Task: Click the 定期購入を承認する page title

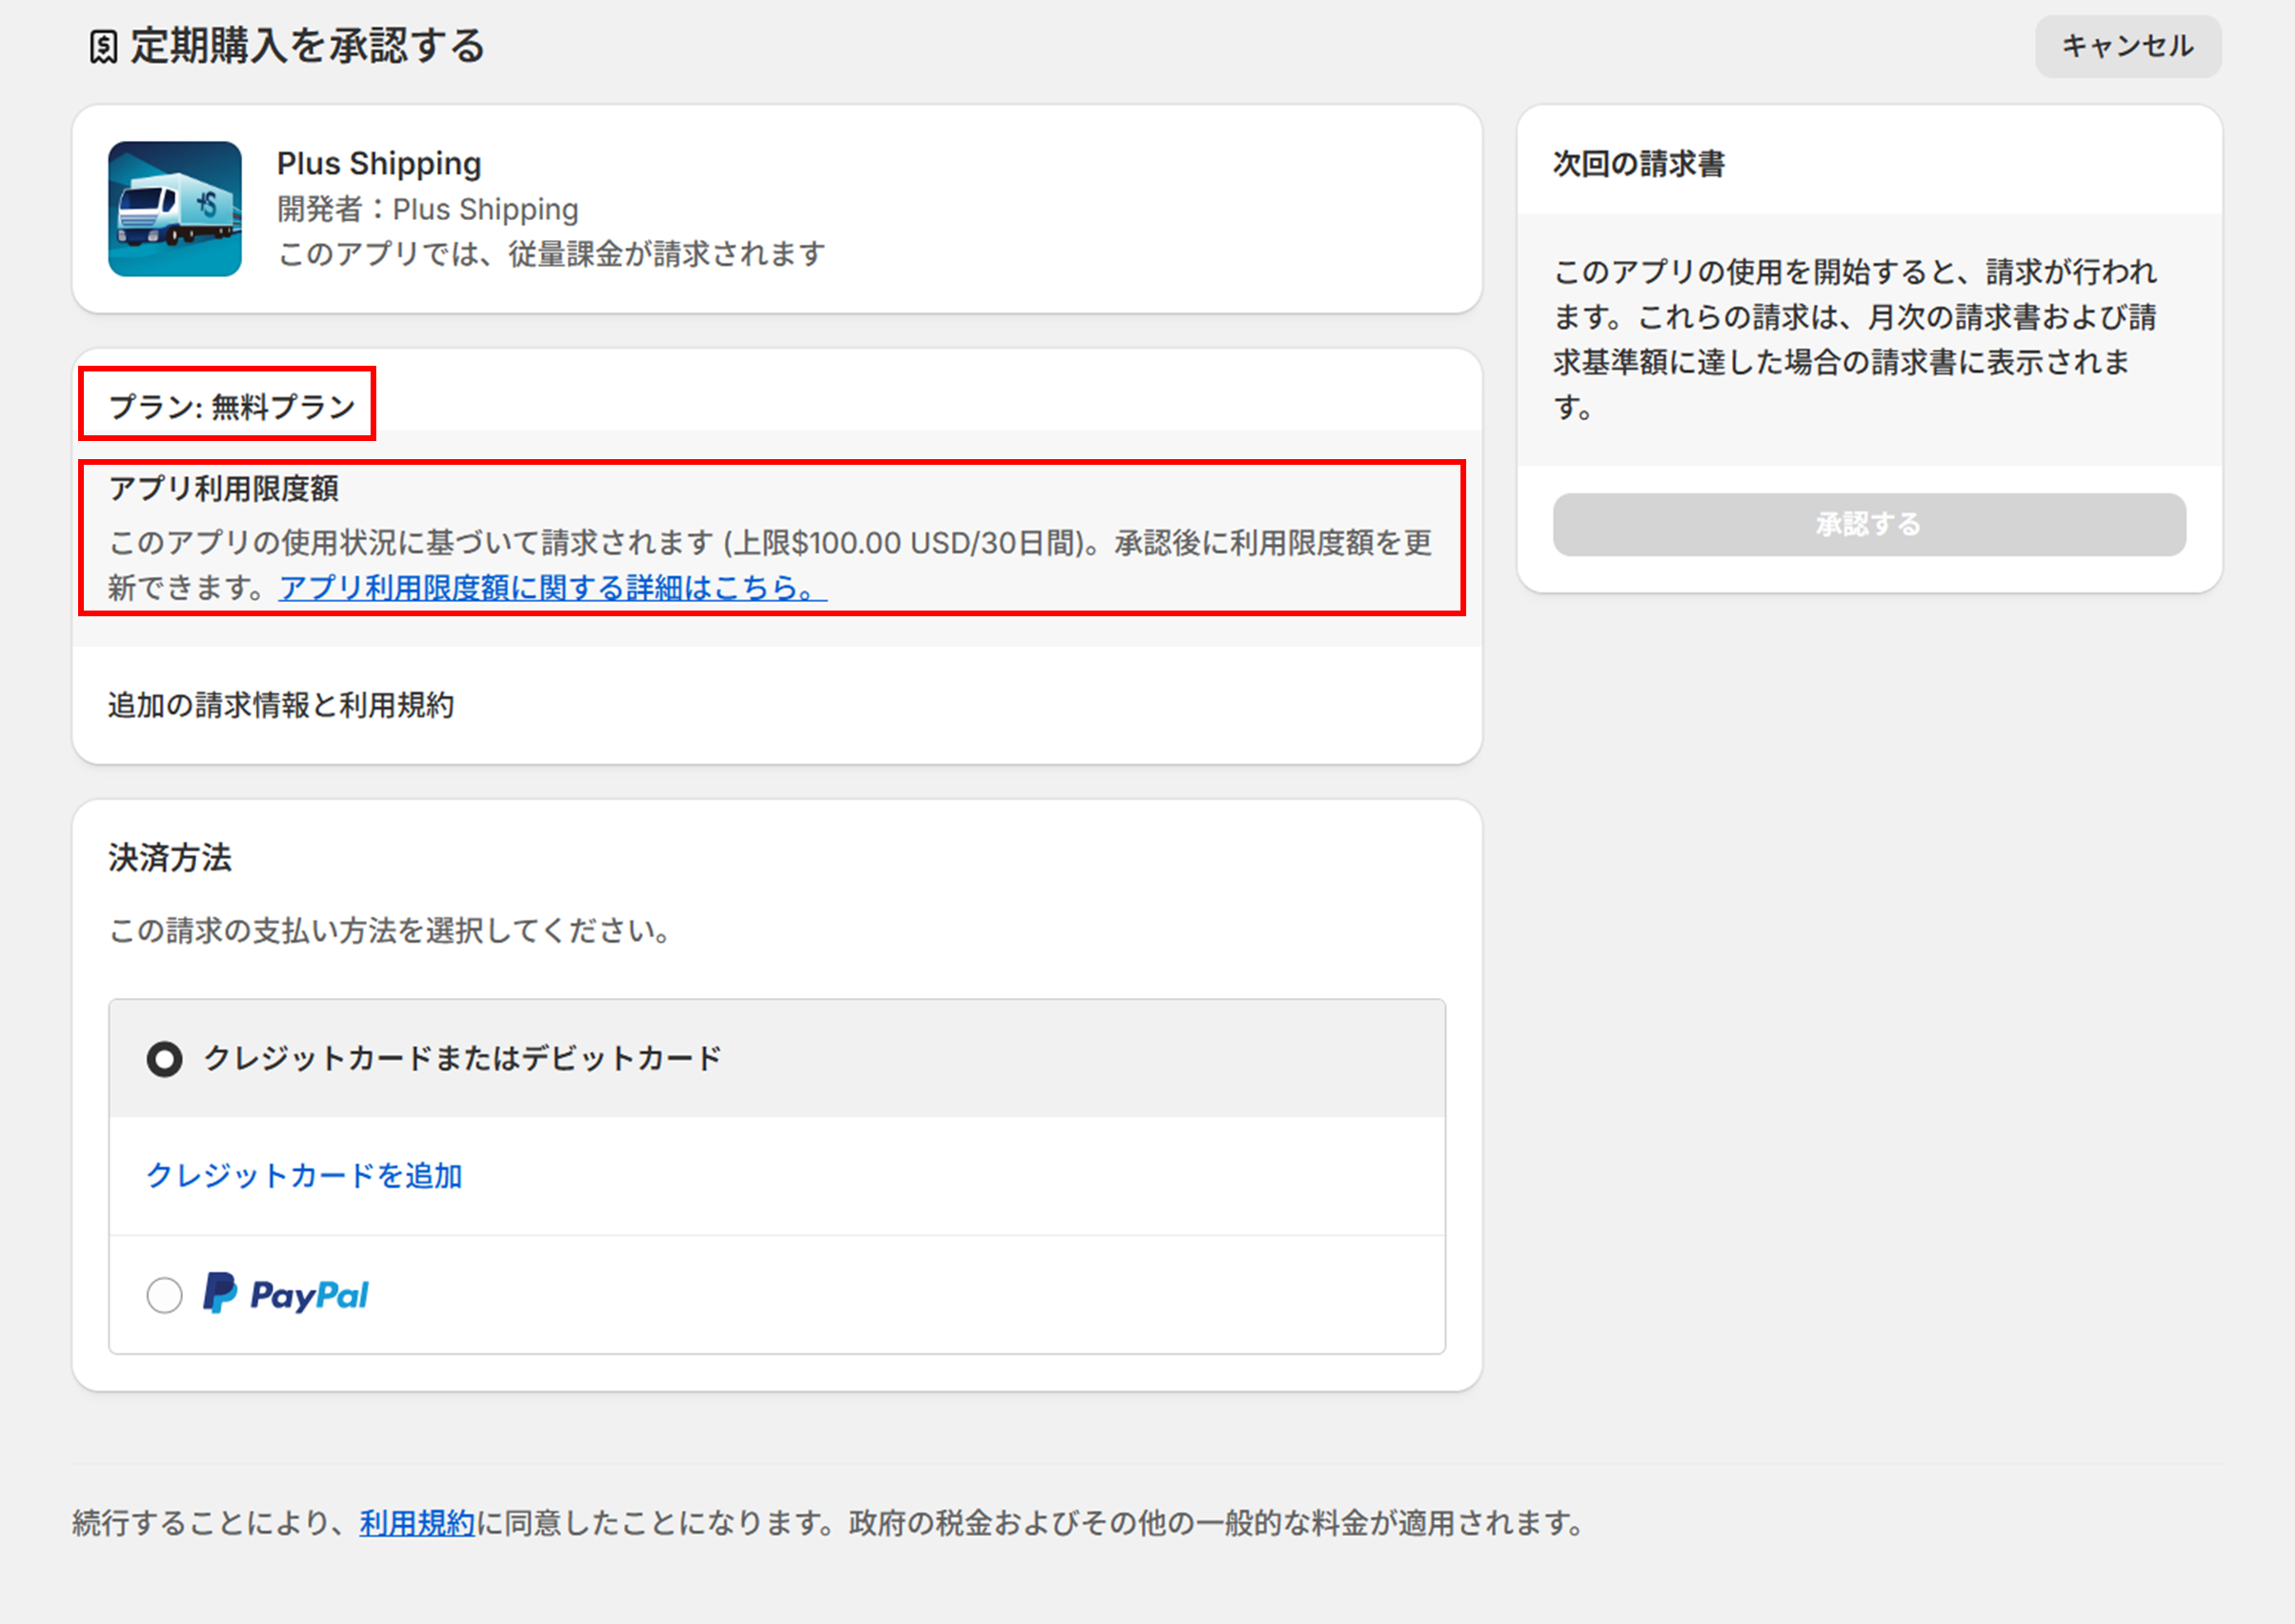Action: [x=307, y=47]
